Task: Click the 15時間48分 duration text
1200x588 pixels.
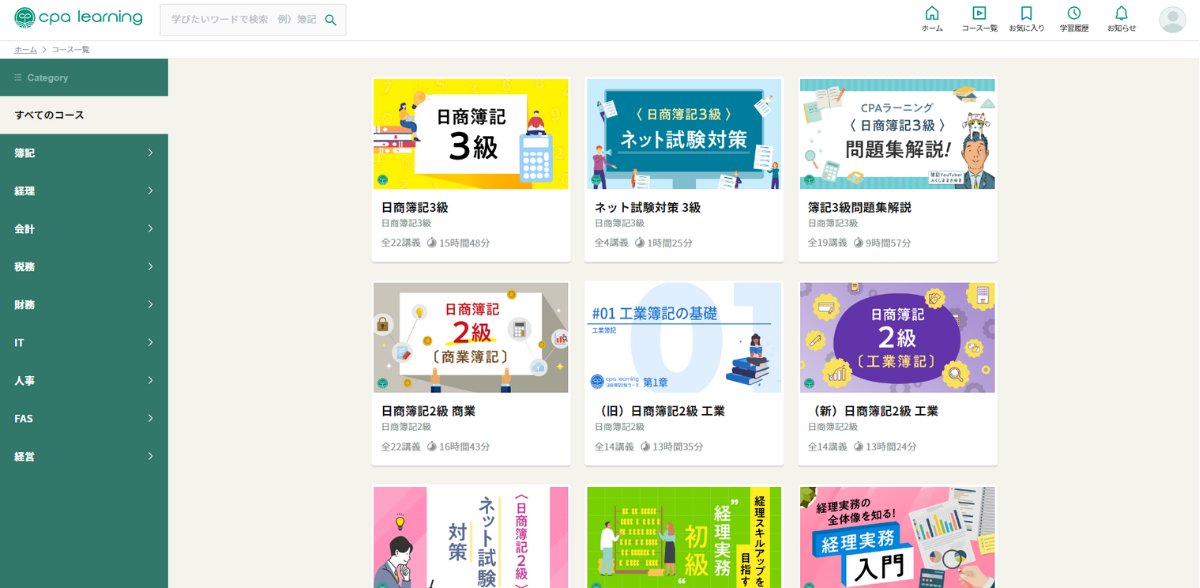Action: coord(465,243)
